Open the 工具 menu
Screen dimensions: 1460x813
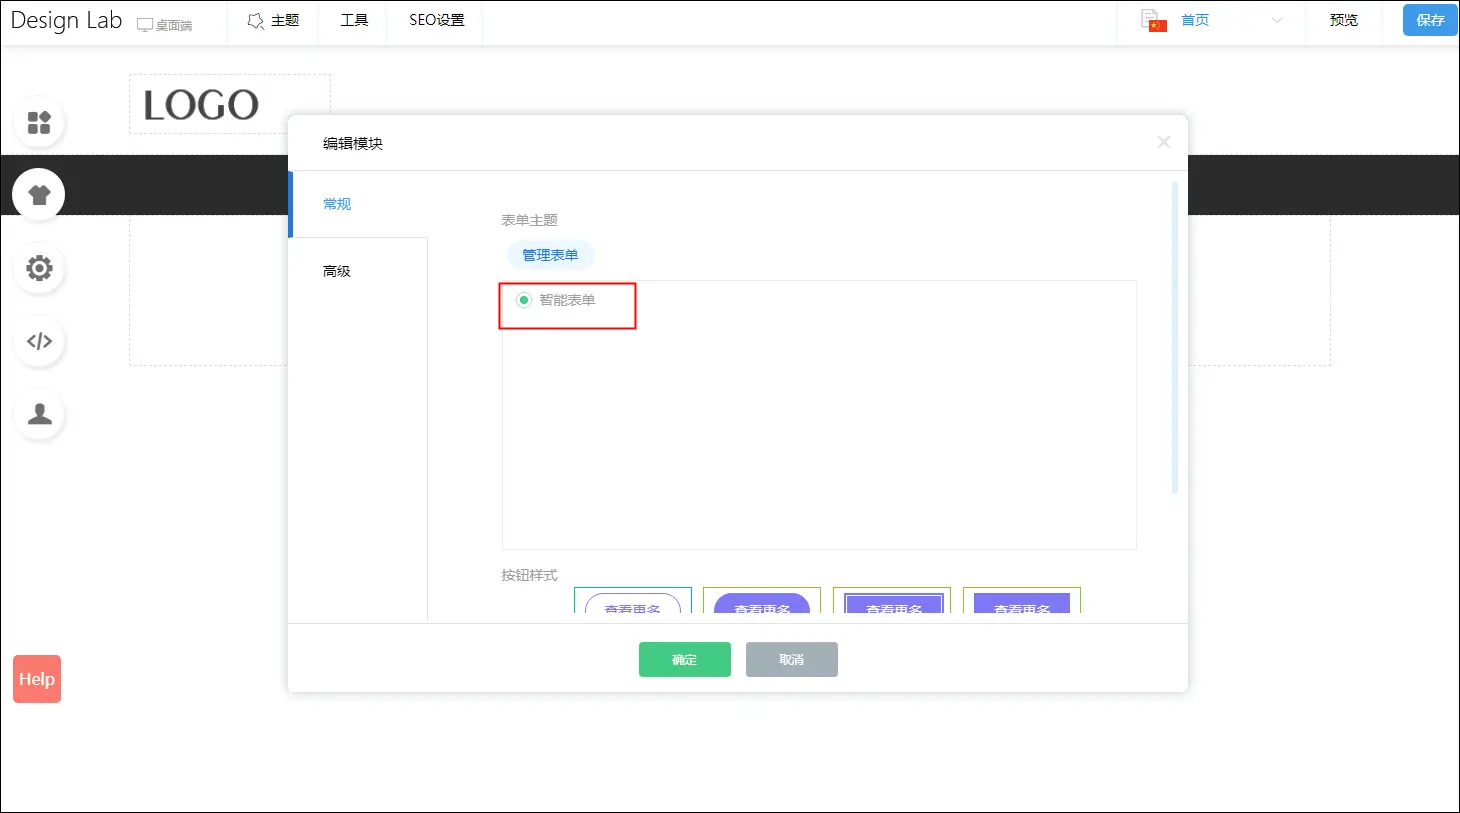[x=354, y=20]
